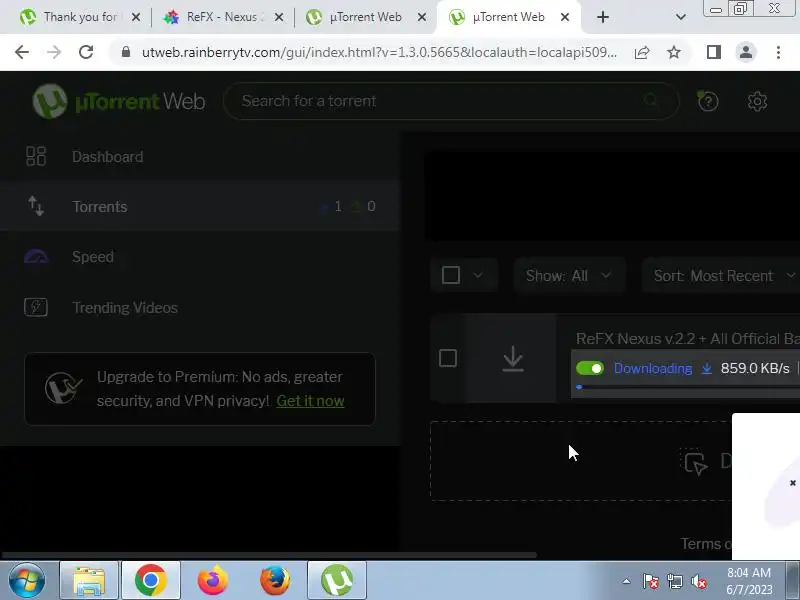Reload the current page
Screen dimensions: 800x600
[86, 52]
